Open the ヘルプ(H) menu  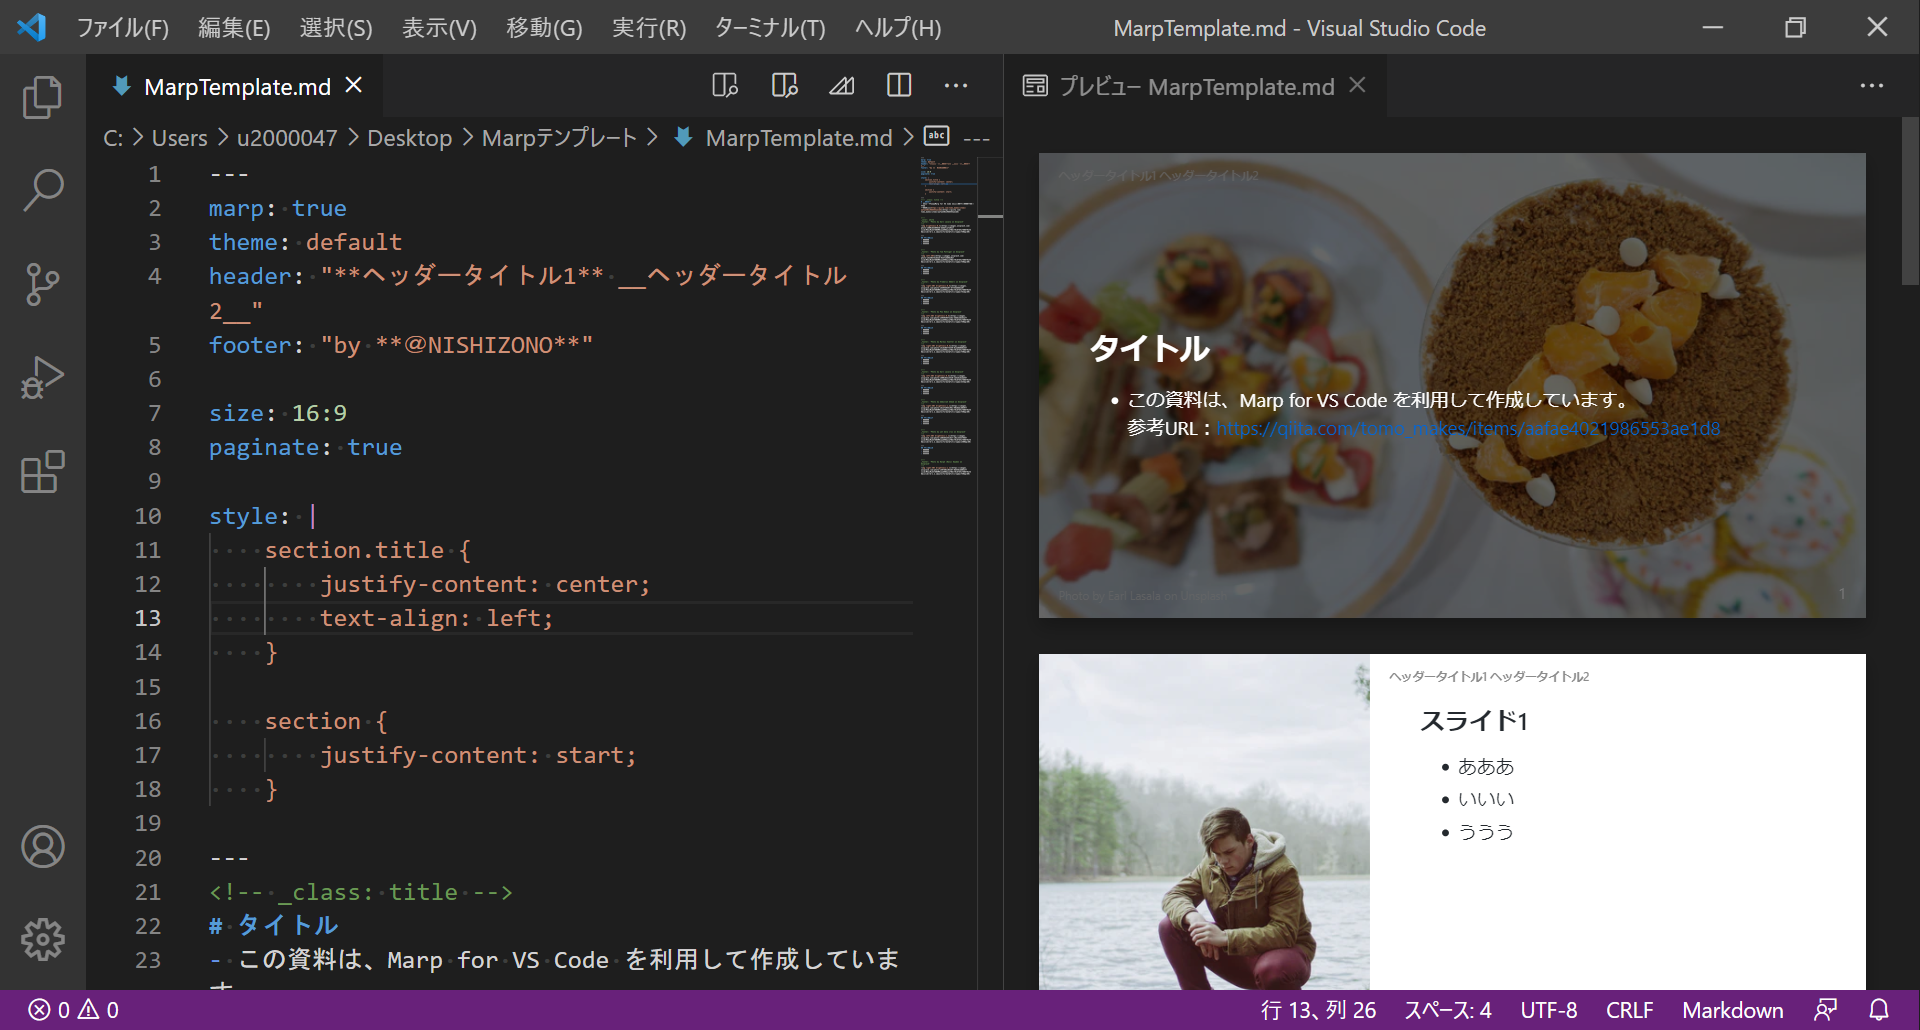898,28
